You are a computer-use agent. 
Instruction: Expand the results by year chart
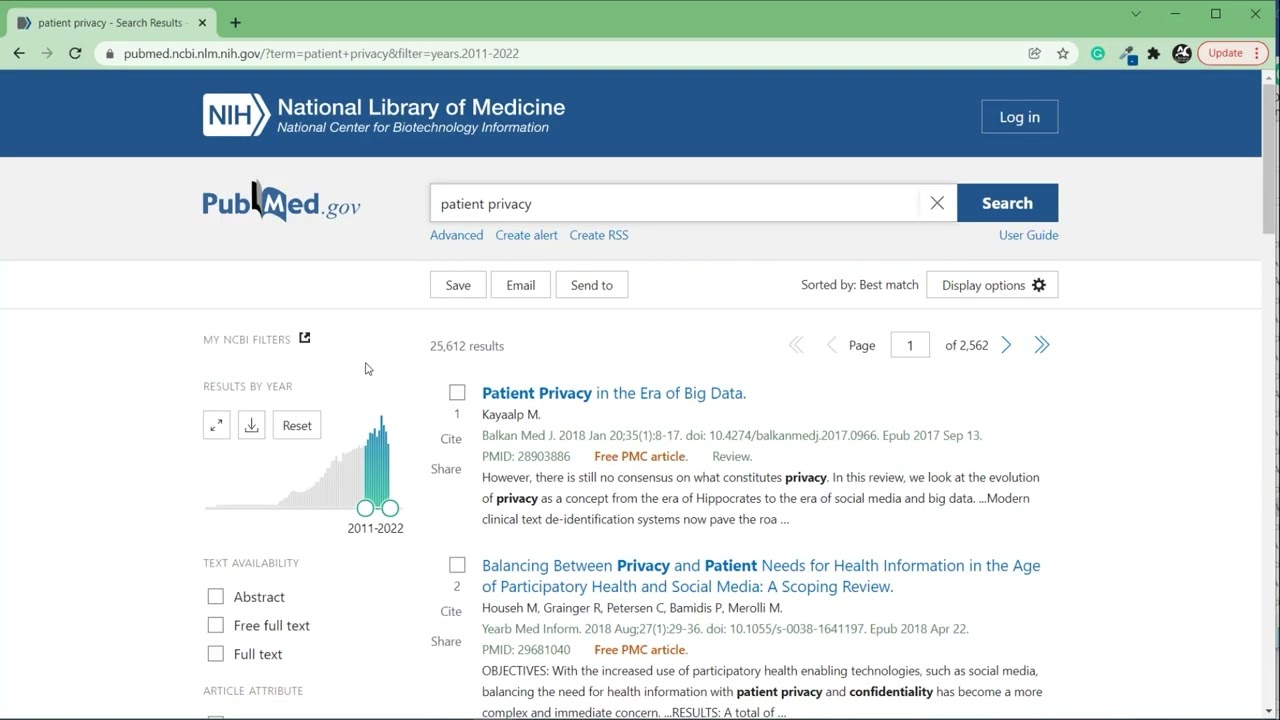click(217, 425)
